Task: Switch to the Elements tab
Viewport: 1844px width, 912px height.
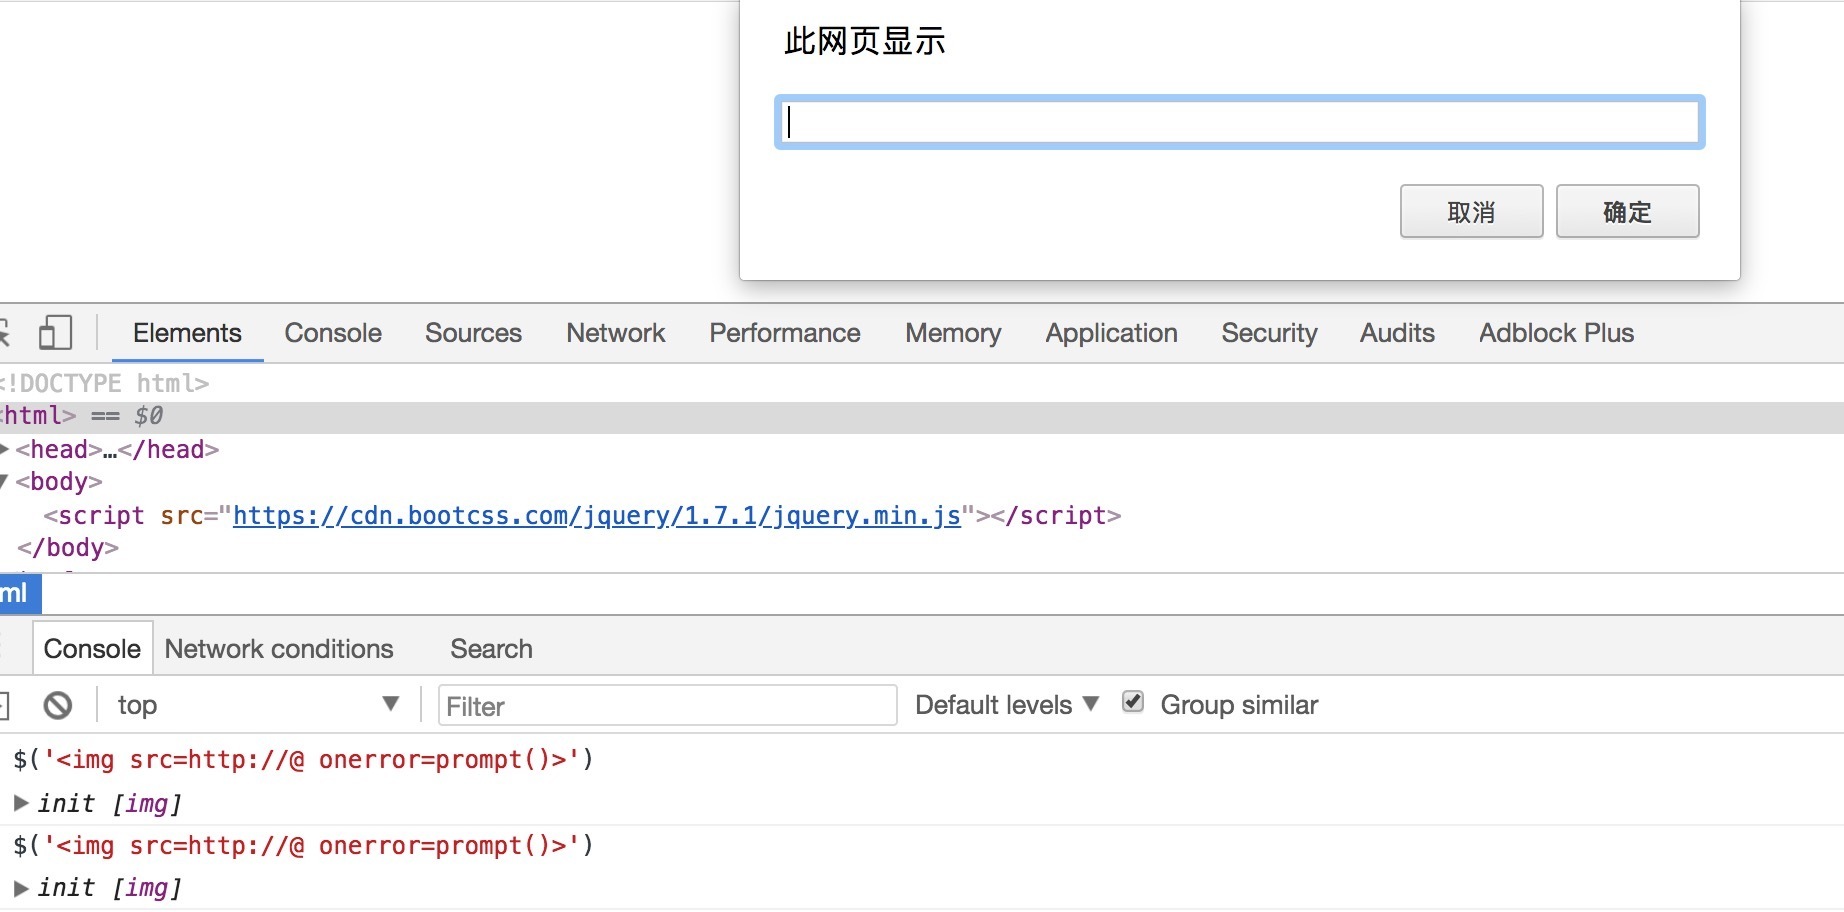Action: (187, 333)
